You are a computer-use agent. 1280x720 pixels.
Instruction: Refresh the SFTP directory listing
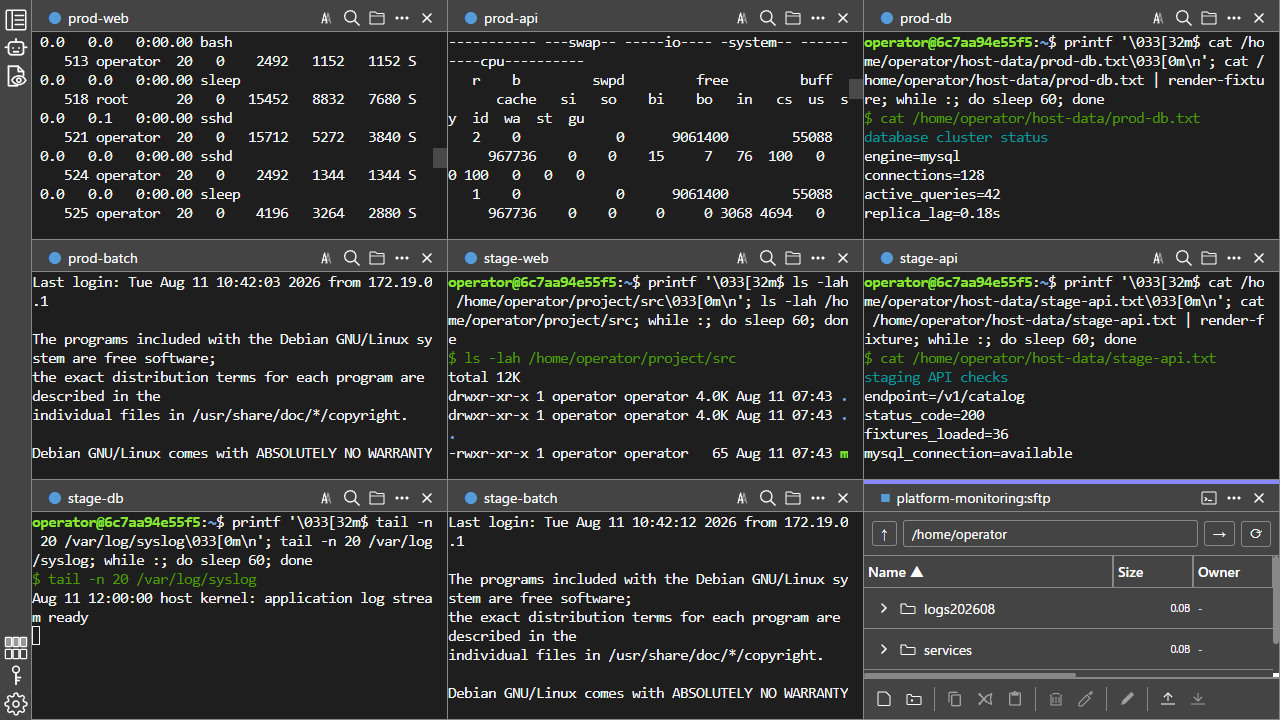coord(1256,534)
